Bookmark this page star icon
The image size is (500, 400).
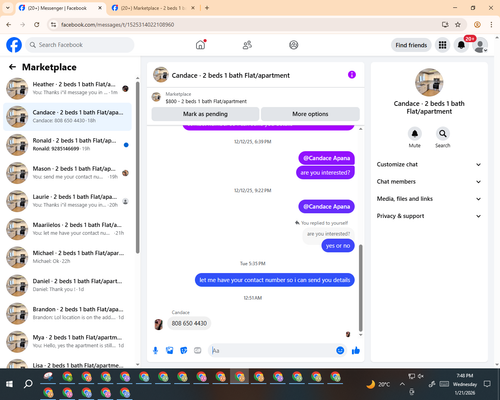tap(458, 25)
